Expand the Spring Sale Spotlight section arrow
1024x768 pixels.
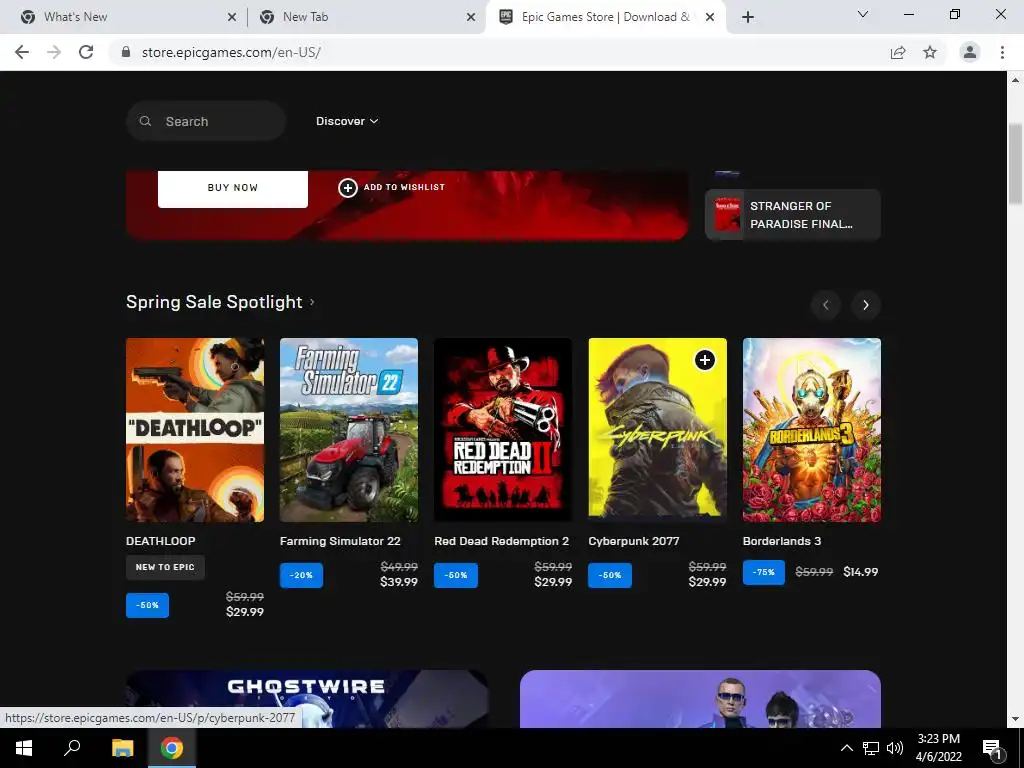[x=312, y=302]
